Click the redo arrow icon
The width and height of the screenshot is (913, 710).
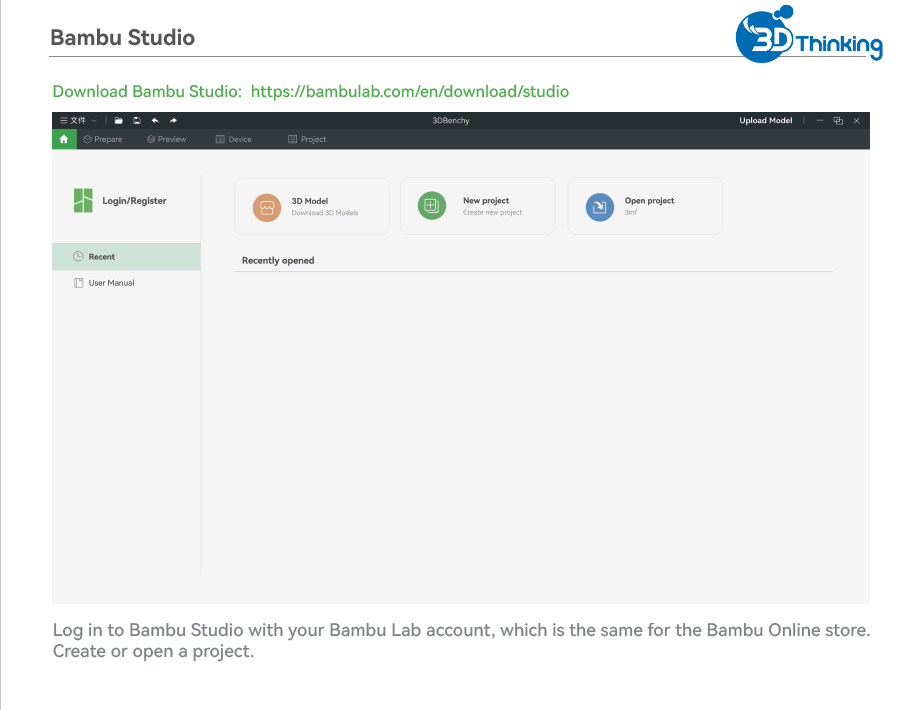click(173, 121)
